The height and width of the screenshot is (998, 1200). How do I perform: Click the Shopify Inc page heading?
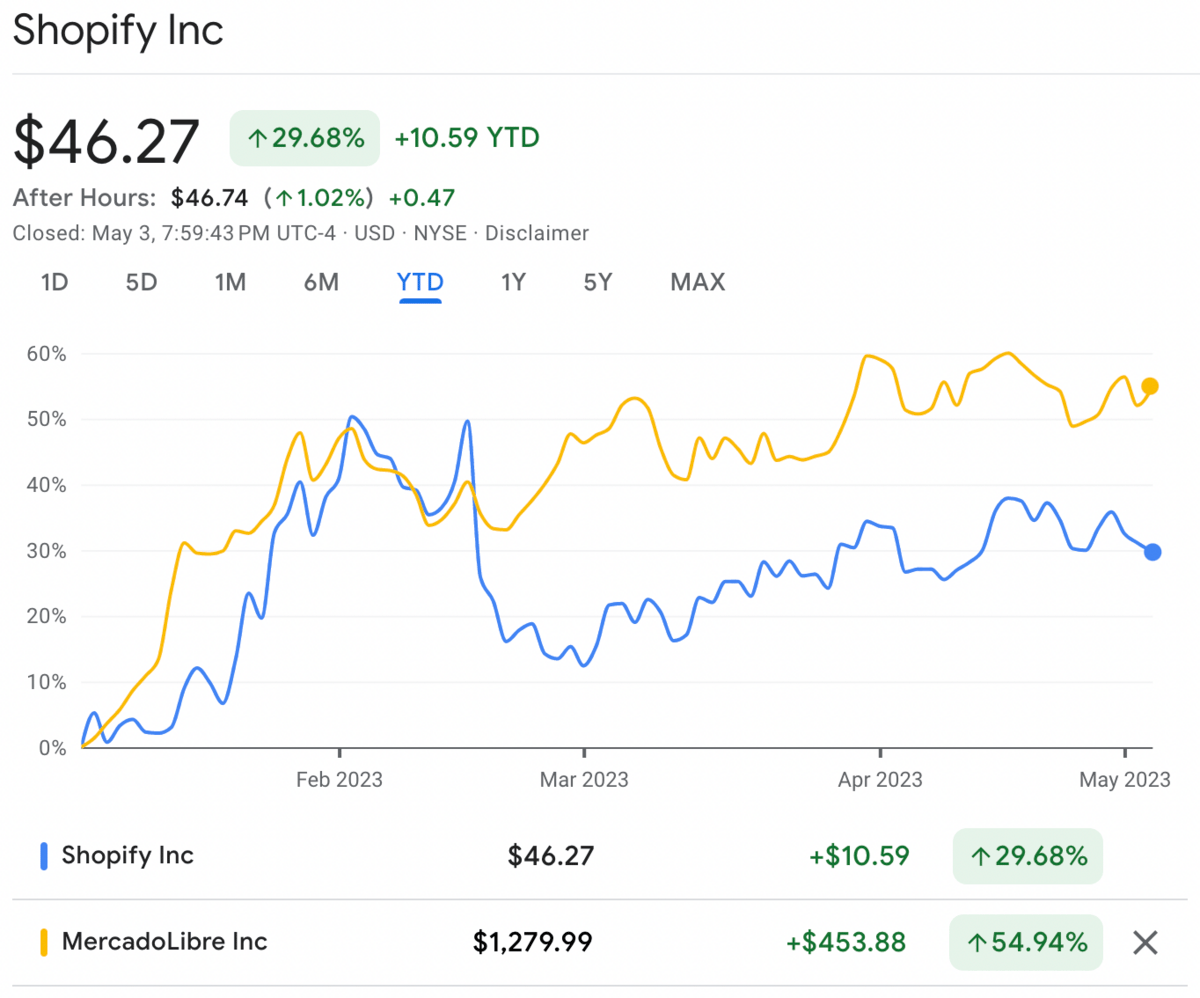point(118,31)
